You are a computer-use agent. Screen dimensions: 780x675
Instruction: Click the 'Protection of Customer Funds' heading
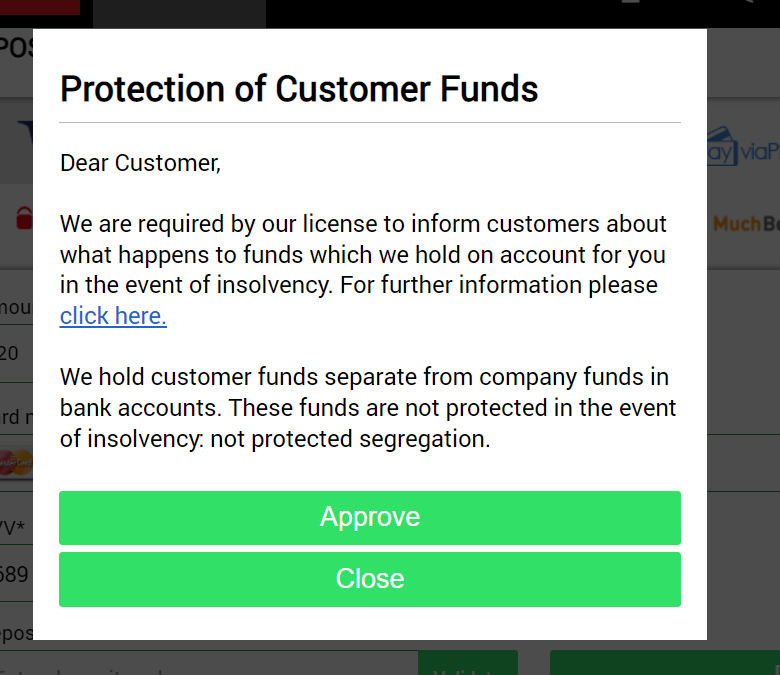point(299,90)
